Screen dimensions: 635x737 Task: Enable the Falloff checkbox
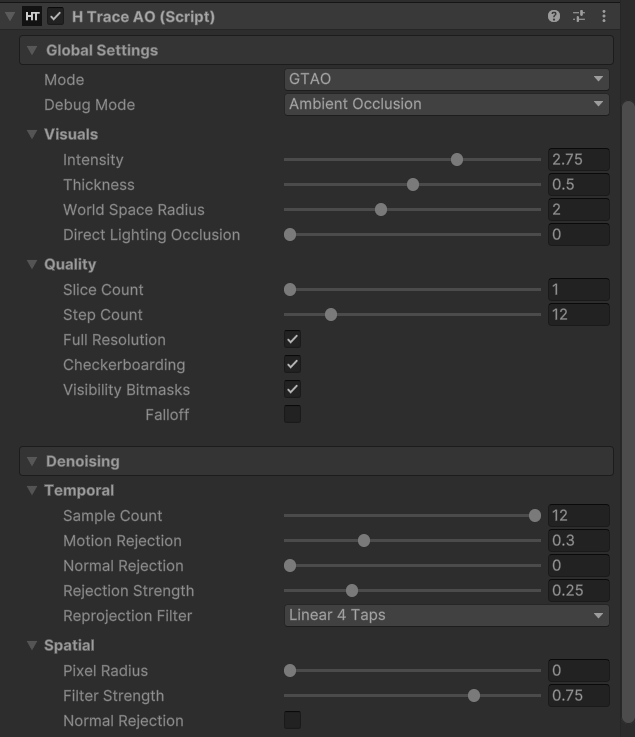tap(292, 414)
